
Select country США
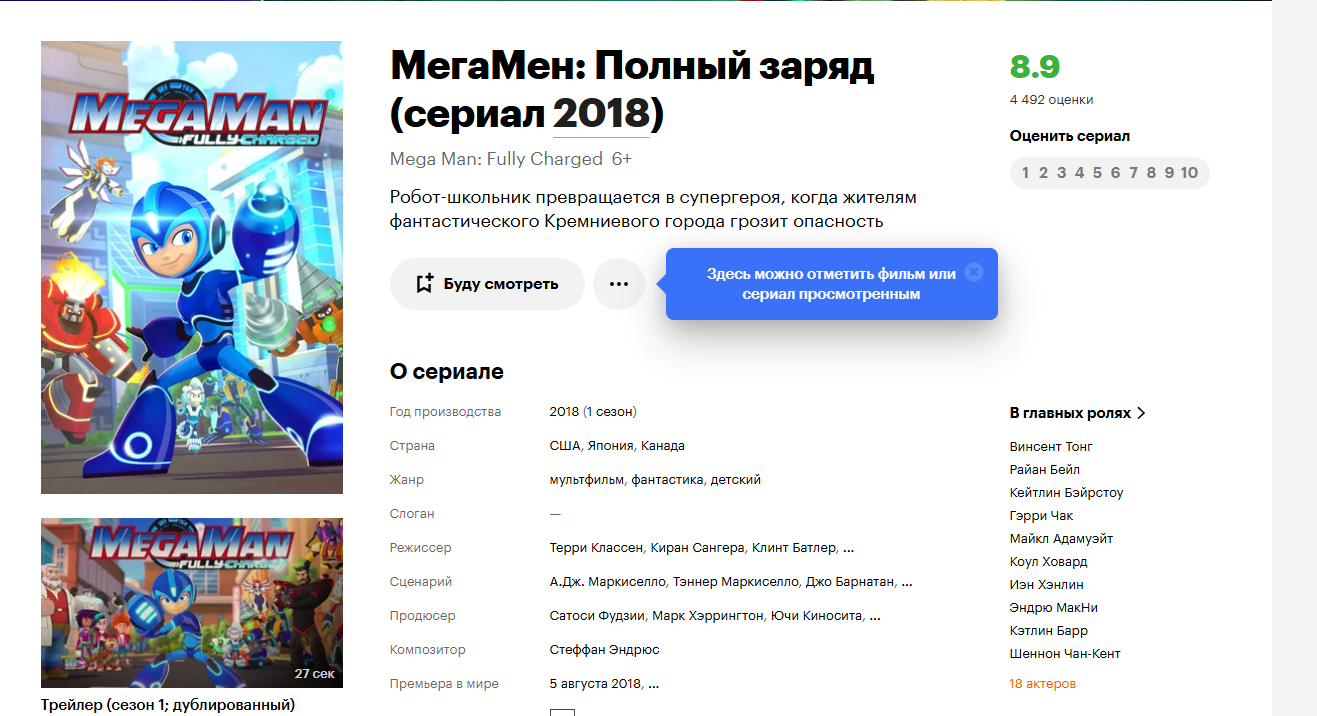(x=565, y=446)
